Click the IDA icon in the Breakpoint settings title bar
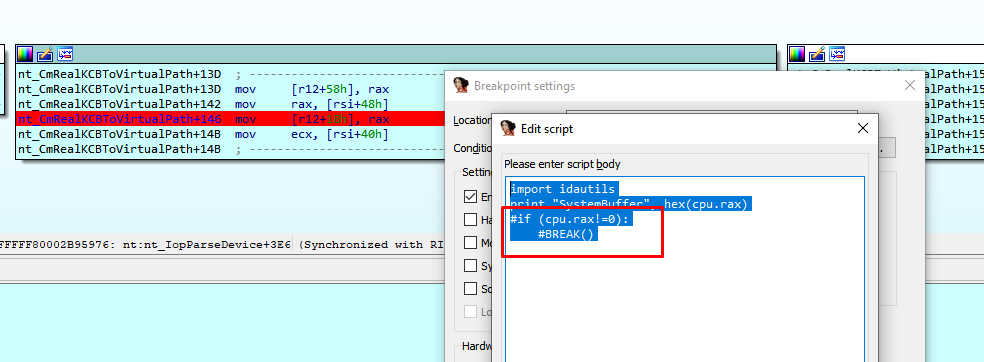Image resolution: width=984 pixels, height=362 pixels. click(461, 86)
